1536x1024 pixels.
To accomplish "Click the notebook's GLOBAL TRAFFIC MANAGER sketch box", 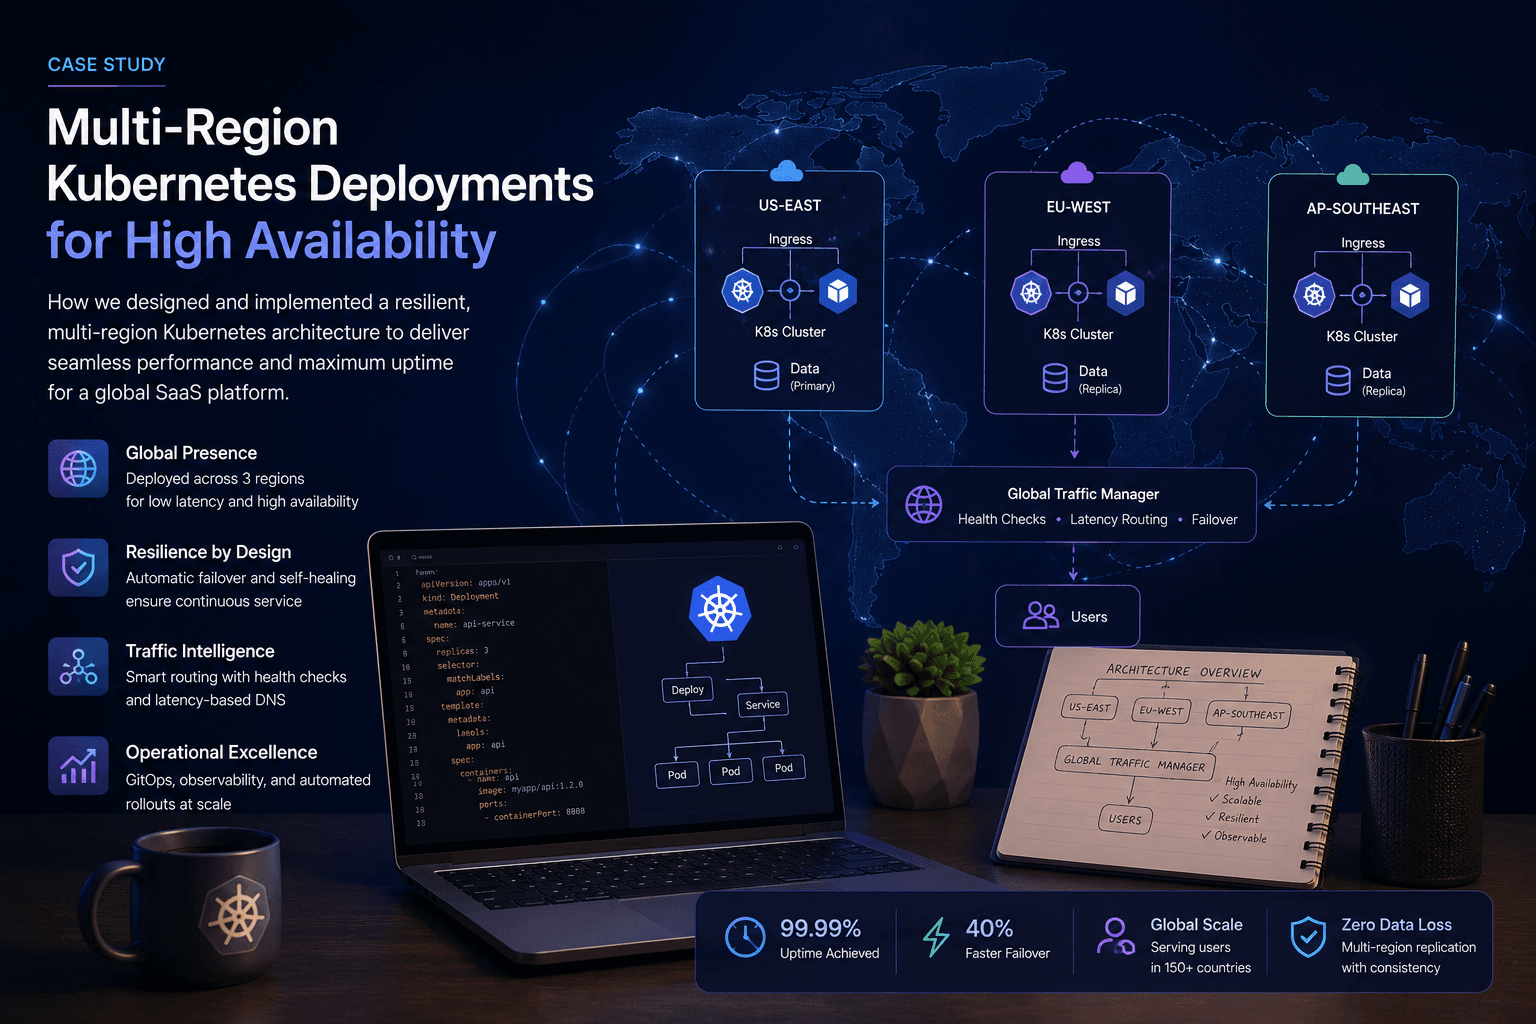I will pyautogui.click(x=1135, y=763).
